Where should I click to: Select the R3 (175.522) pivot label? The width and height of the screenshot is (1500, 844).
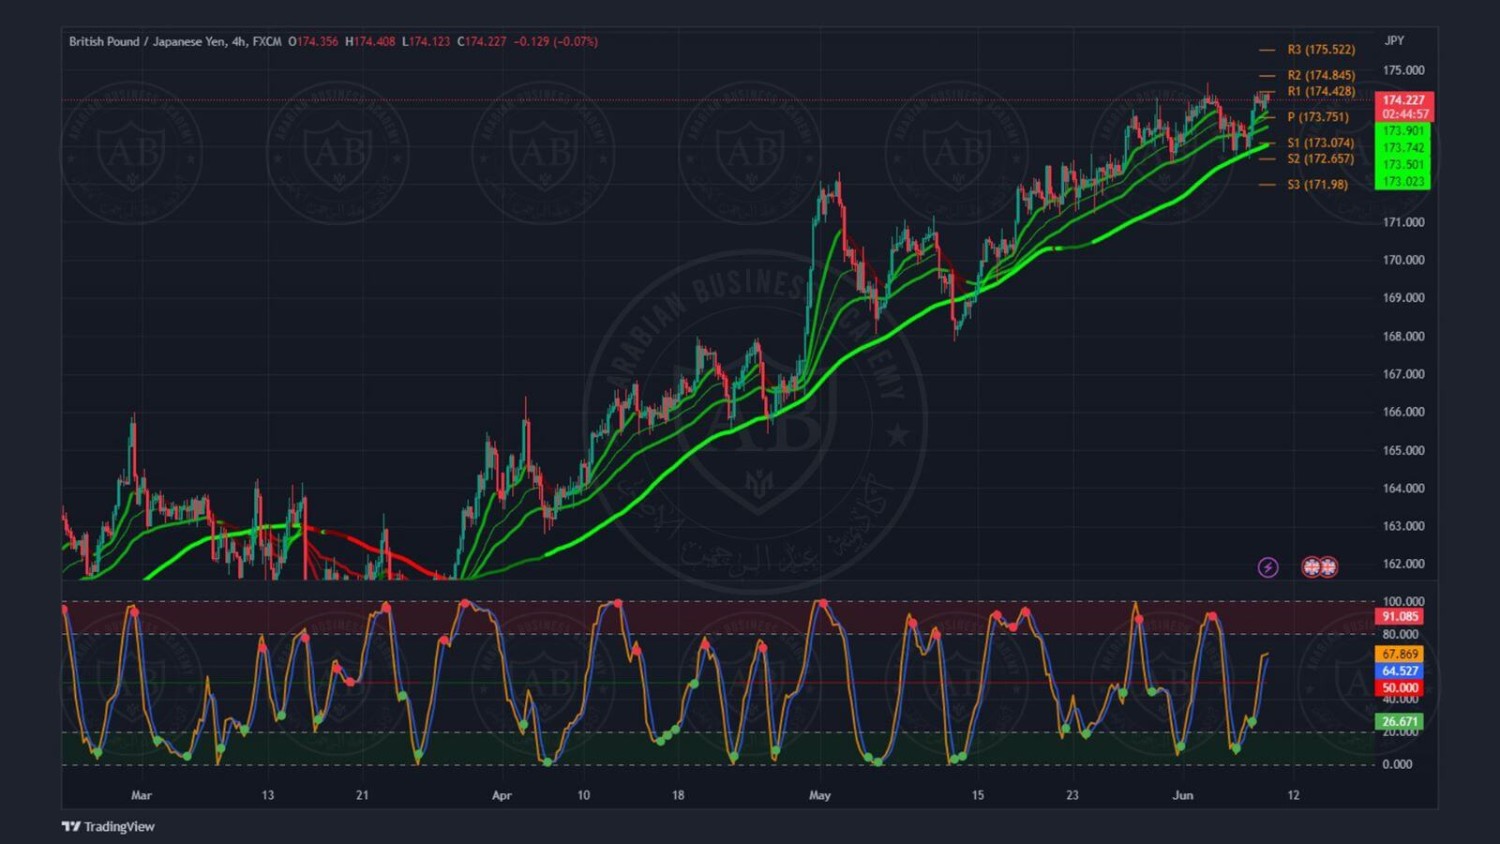click(1321, 50)
